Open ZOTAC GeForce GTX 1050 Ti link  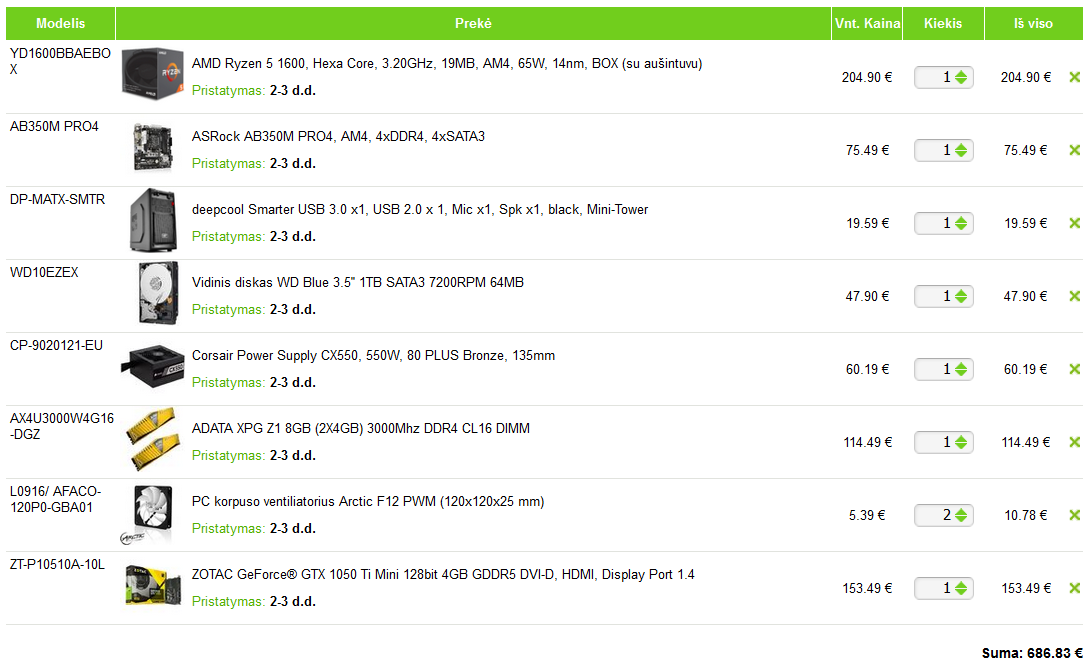coord(443,574)
